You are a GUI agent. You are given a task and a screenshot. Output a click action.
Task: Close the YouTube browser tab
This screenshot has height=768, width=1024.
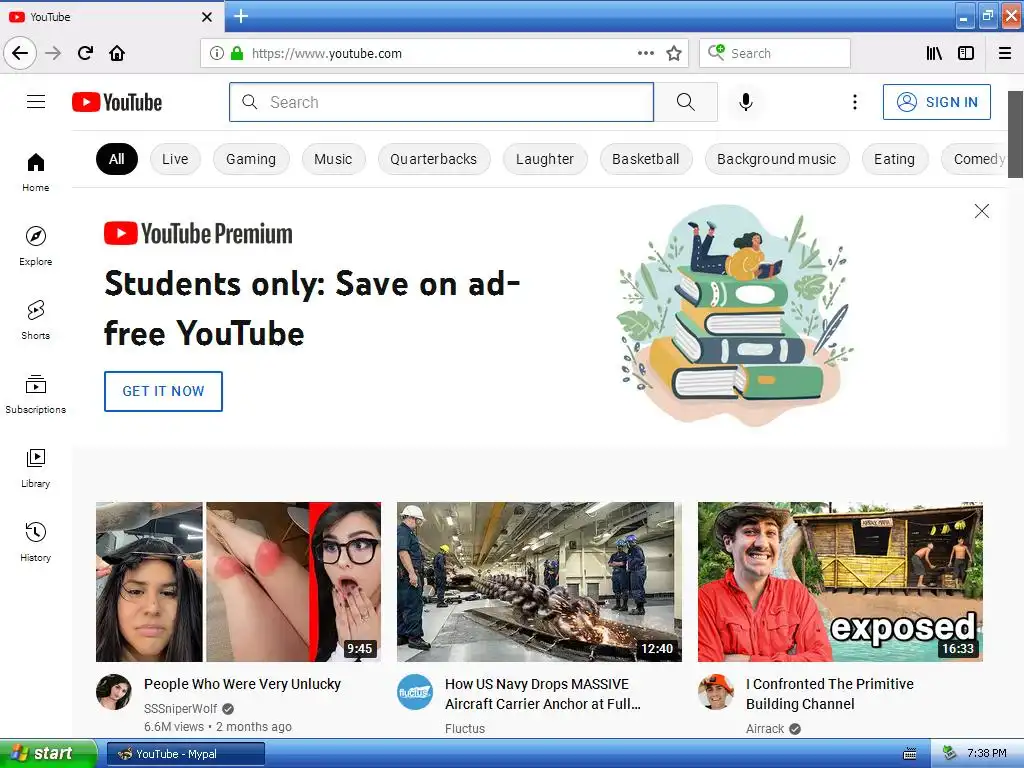[x=207, y=17]
